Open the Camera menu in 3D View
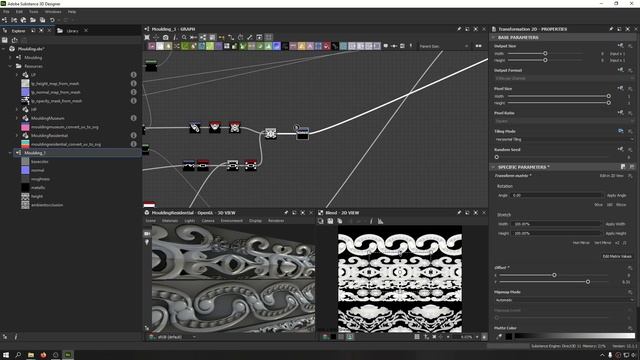This screenshot has width=640, height=360. pyautogui.click(x=208, y=221)
